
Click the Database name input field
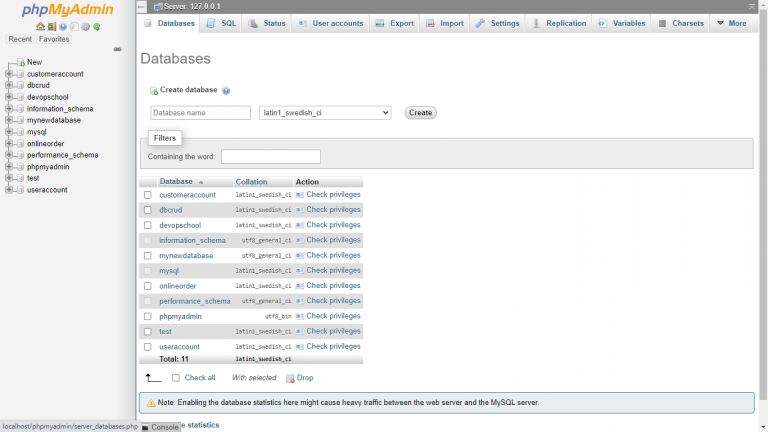200,113
